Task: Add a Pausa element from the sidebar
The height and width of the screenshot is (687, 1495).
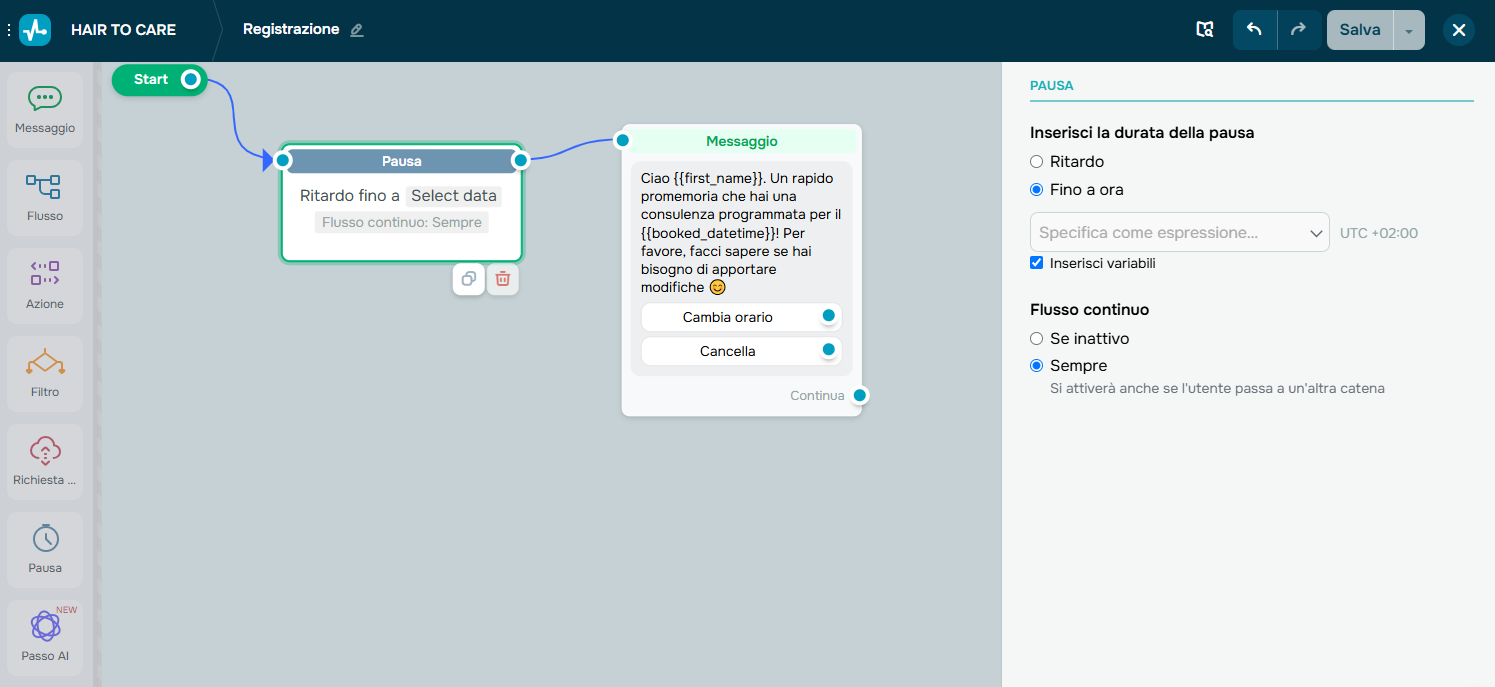Action: tap(44, 548)
